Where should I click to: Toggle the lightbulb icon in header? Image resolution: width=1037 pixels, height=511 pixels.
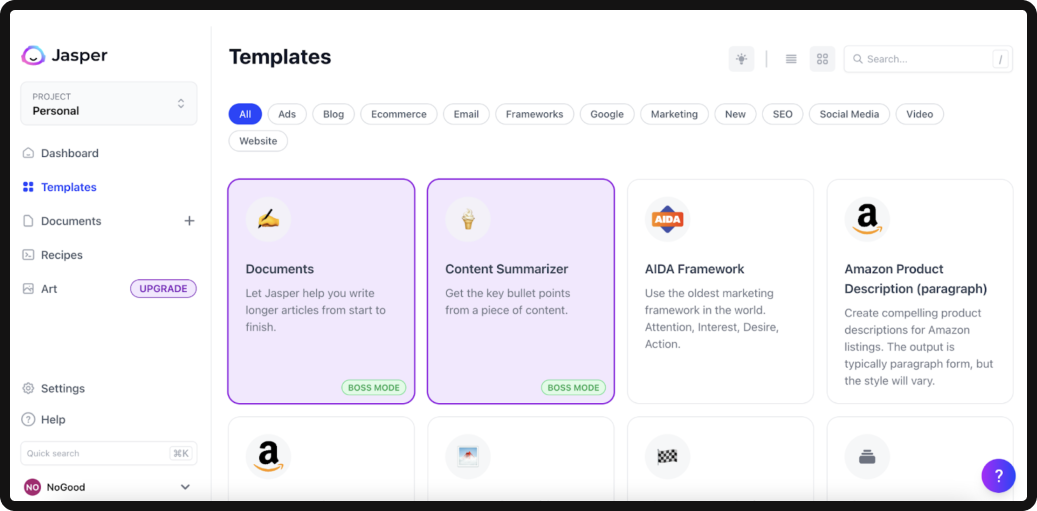tap(741, 59)
